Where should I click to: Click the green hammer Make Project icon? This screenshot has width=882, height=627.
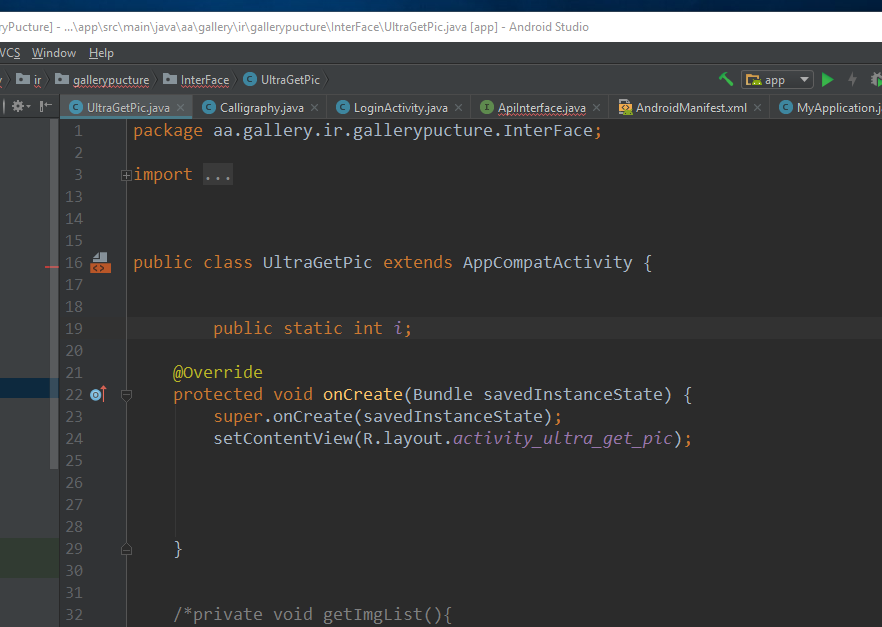point(726,80)
